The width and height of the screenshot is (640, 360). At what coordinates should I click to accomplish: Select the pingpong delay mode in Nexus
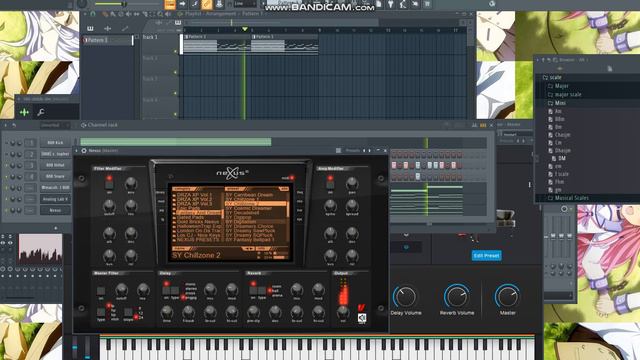pos(190,298)
